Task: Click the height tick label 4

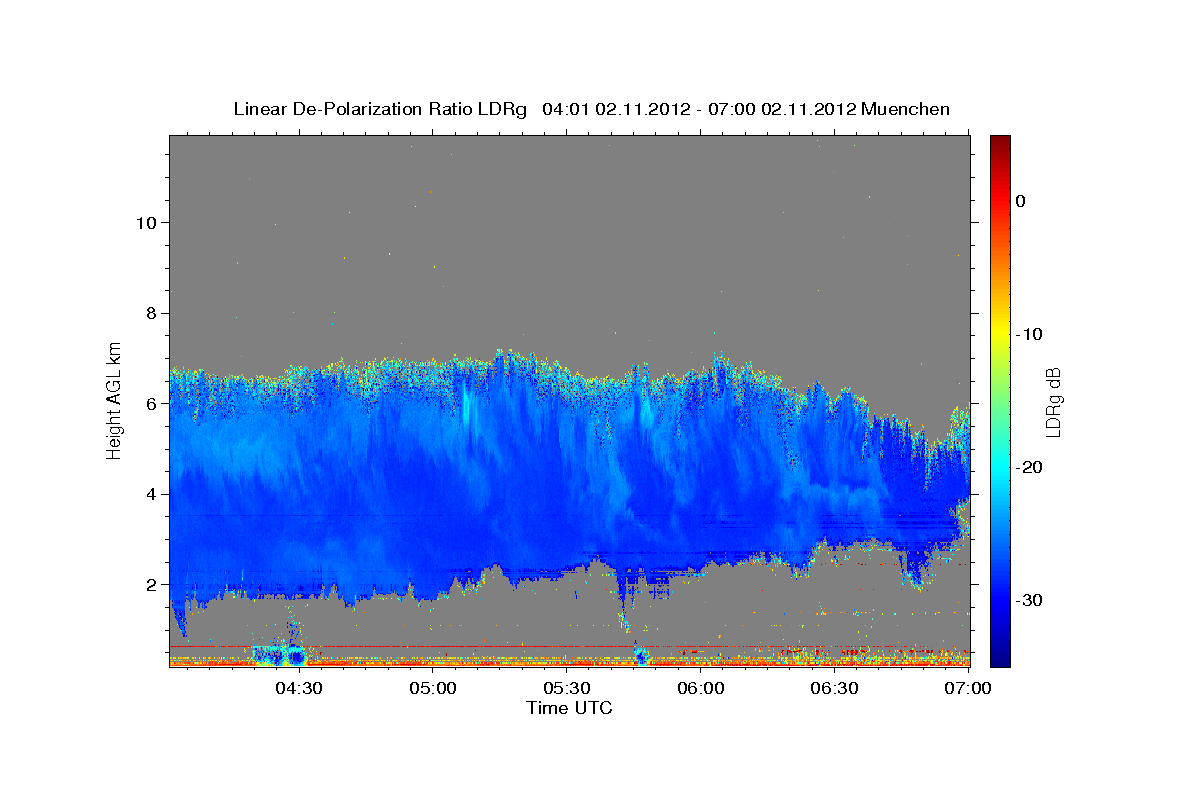Action: click(x=150, y=494)
